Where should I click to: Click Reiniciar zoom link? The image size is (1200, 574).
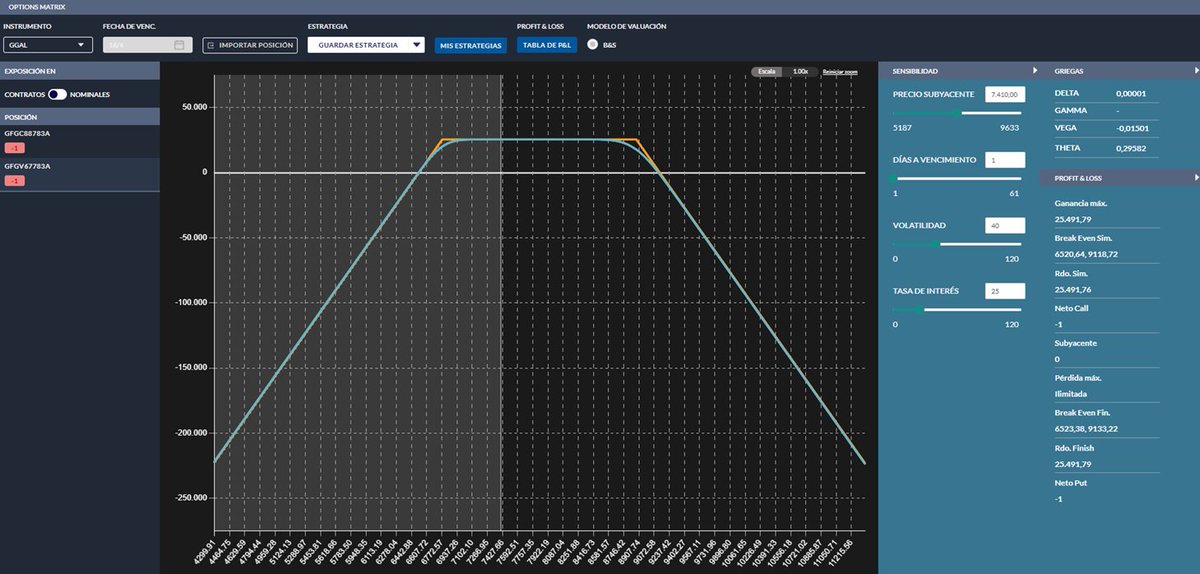841,72
